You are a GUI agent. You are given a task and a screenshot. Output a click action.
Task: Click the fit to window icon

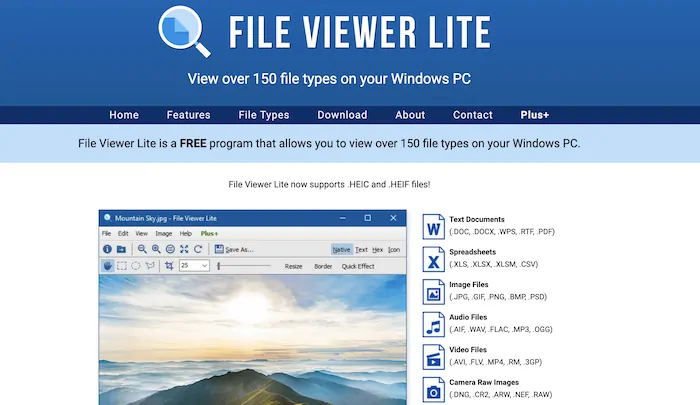[x=184, y=249]
